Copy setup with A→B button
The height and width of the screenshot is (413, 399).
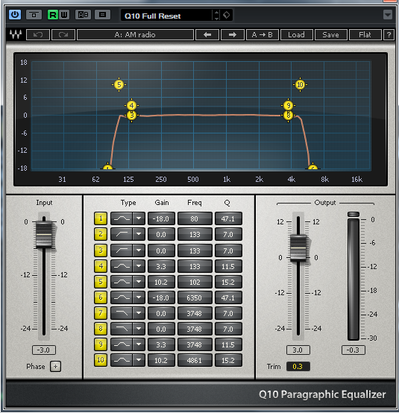[x=262, y=35]
